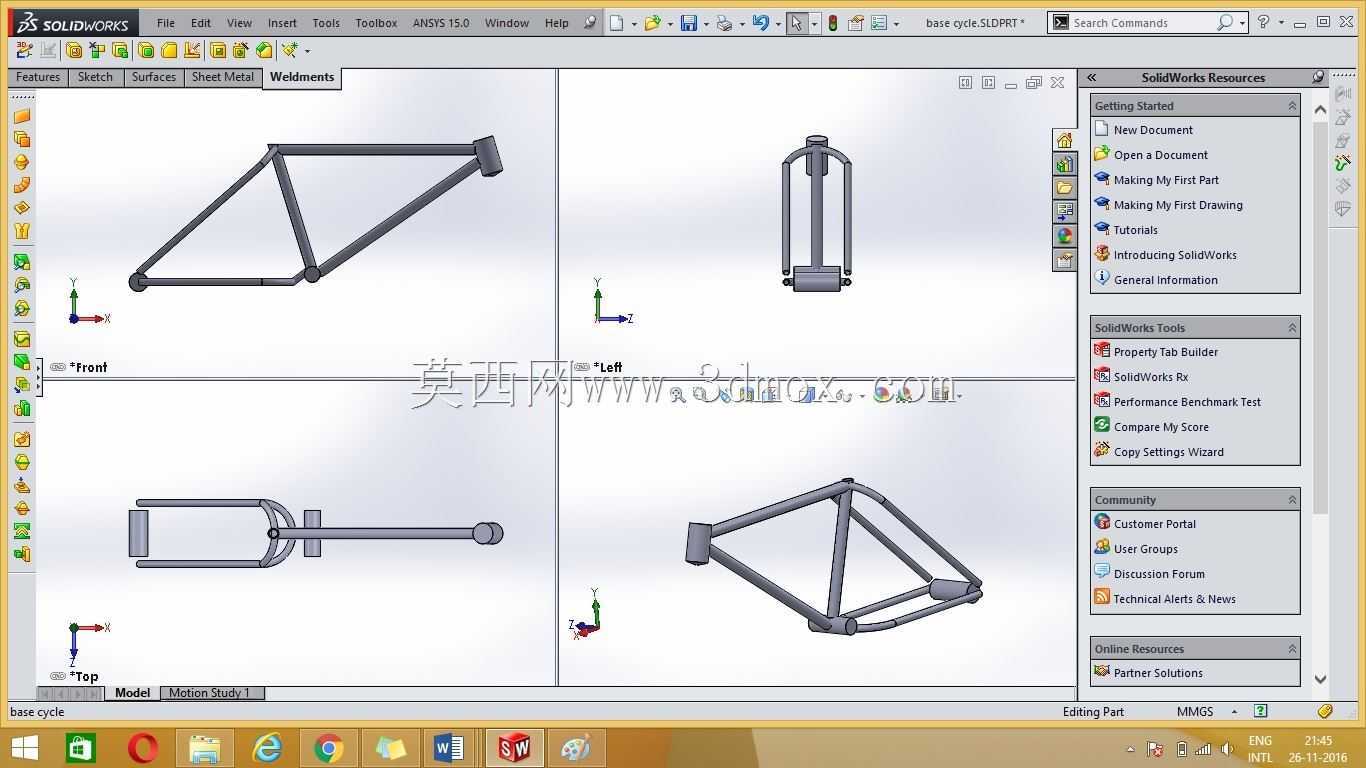
Task: Click the Windows Start button
Action: pos(24,748)
